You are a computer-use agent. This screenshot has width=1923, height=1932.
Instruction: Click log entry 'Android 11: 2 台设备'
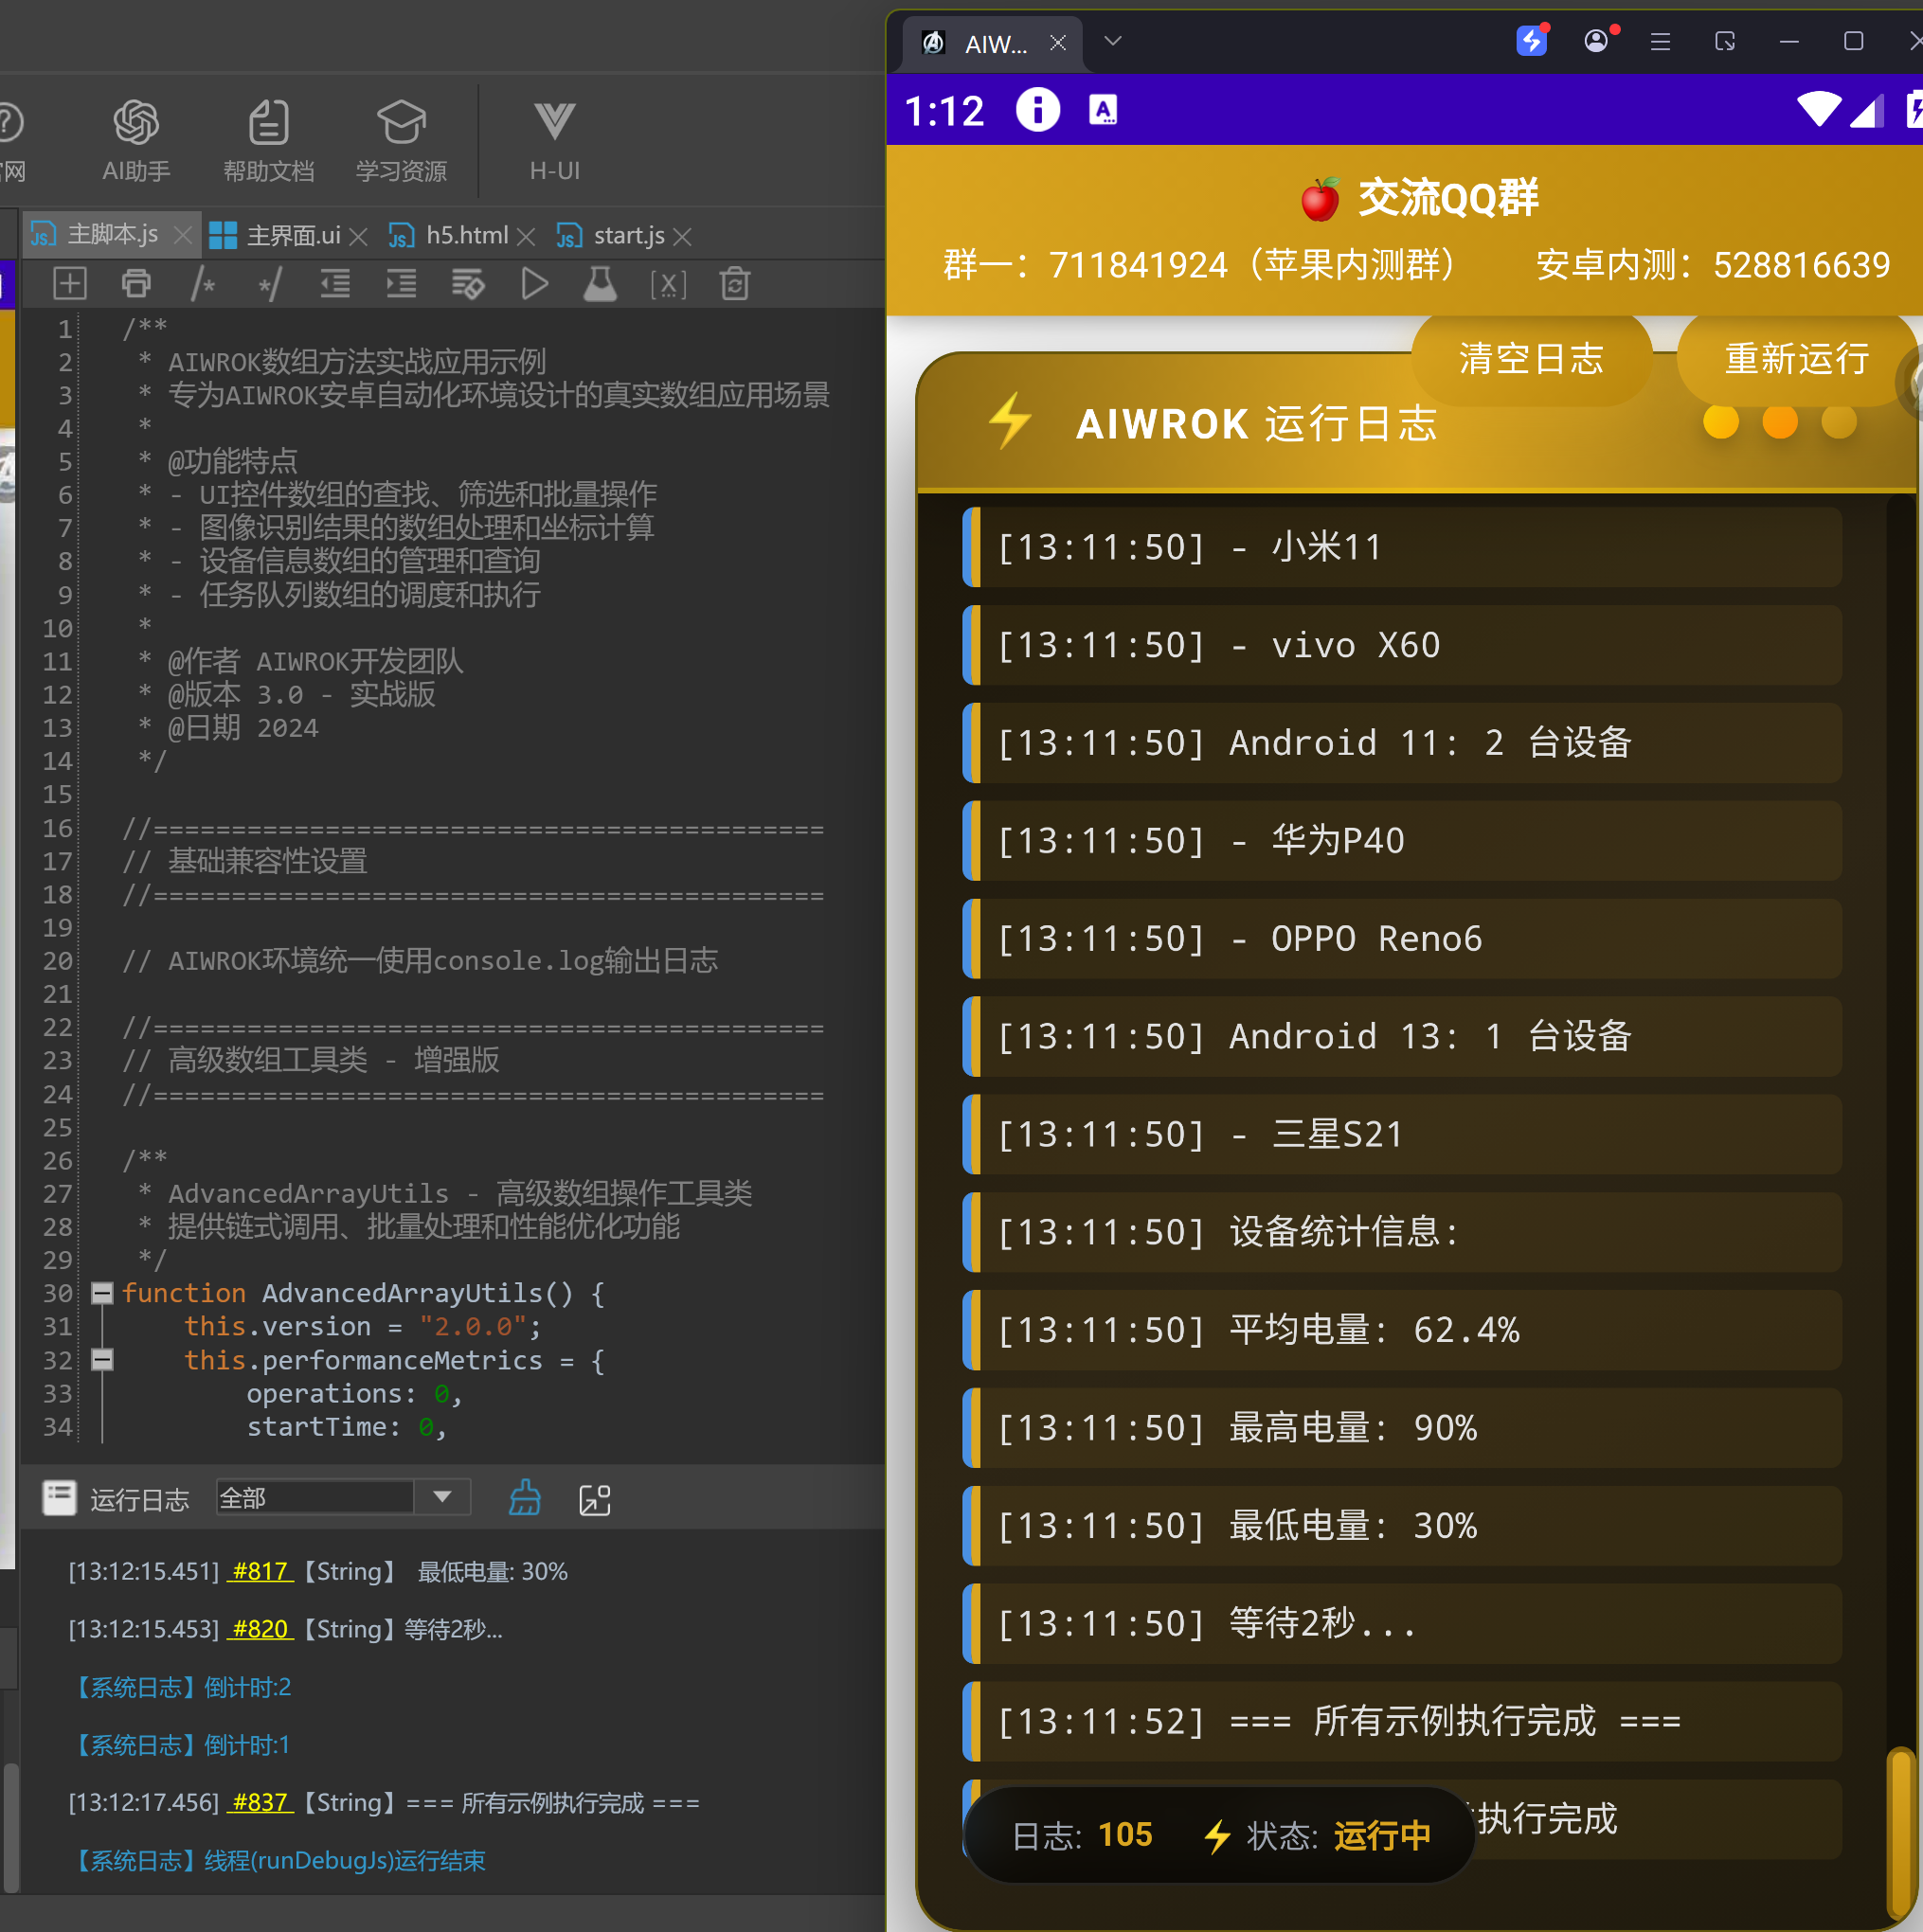[1402, 743]
